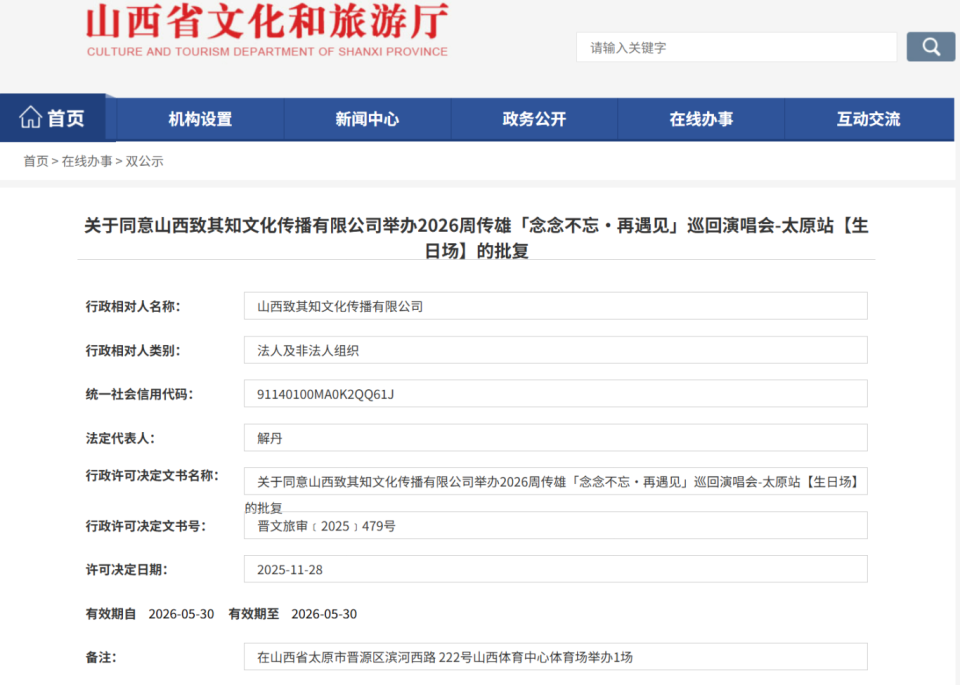Click the magnifier search icon
Screen dimensions: 960x685
930,46
